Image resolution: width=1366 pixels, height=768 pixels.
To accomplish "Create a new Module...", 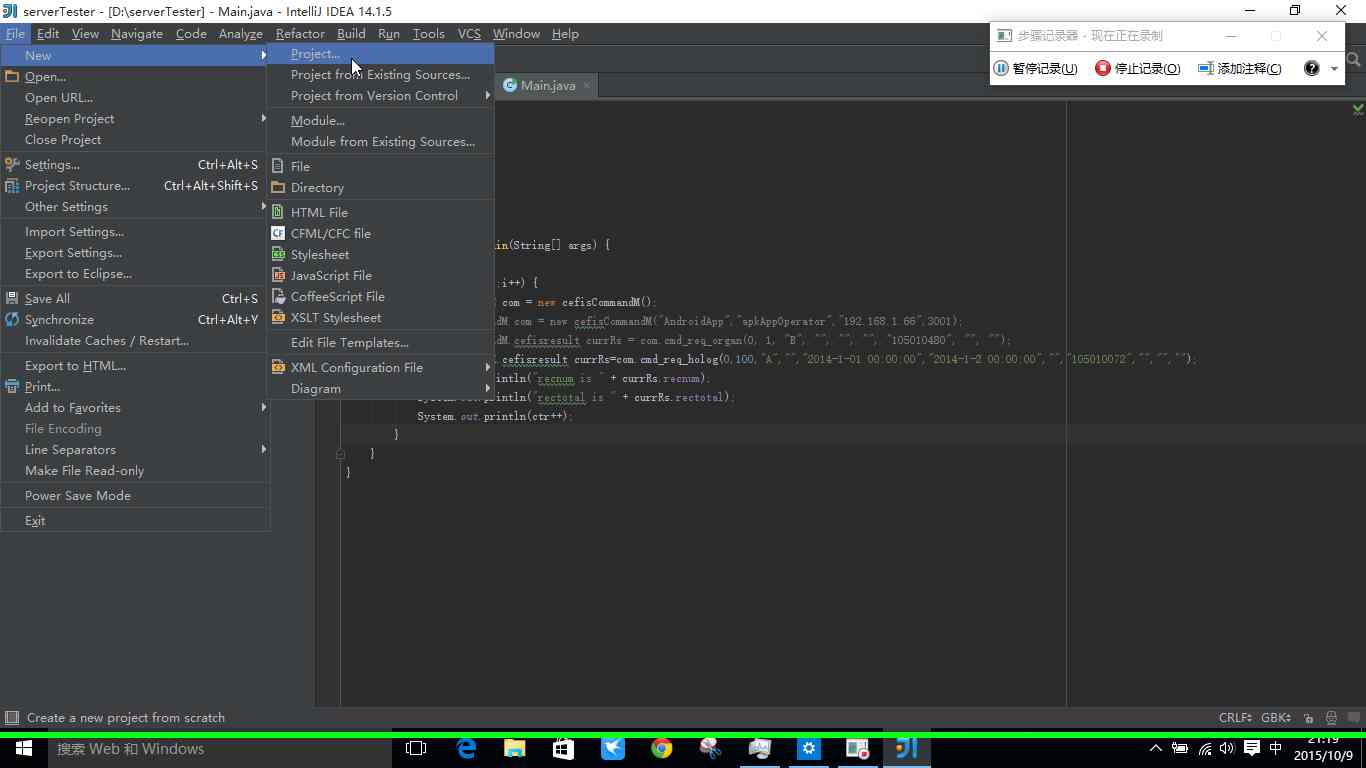I will (x=380, y=121).
